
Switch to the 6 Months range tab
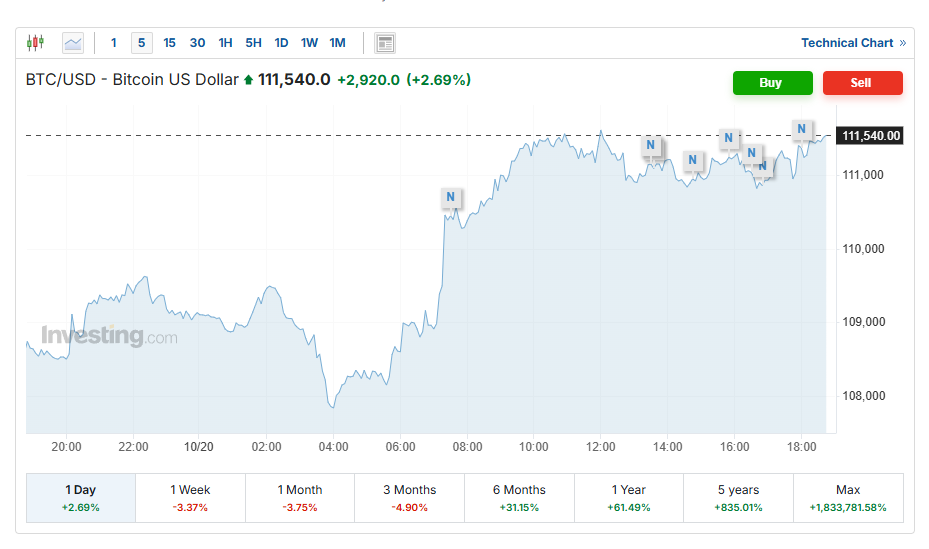519,498
